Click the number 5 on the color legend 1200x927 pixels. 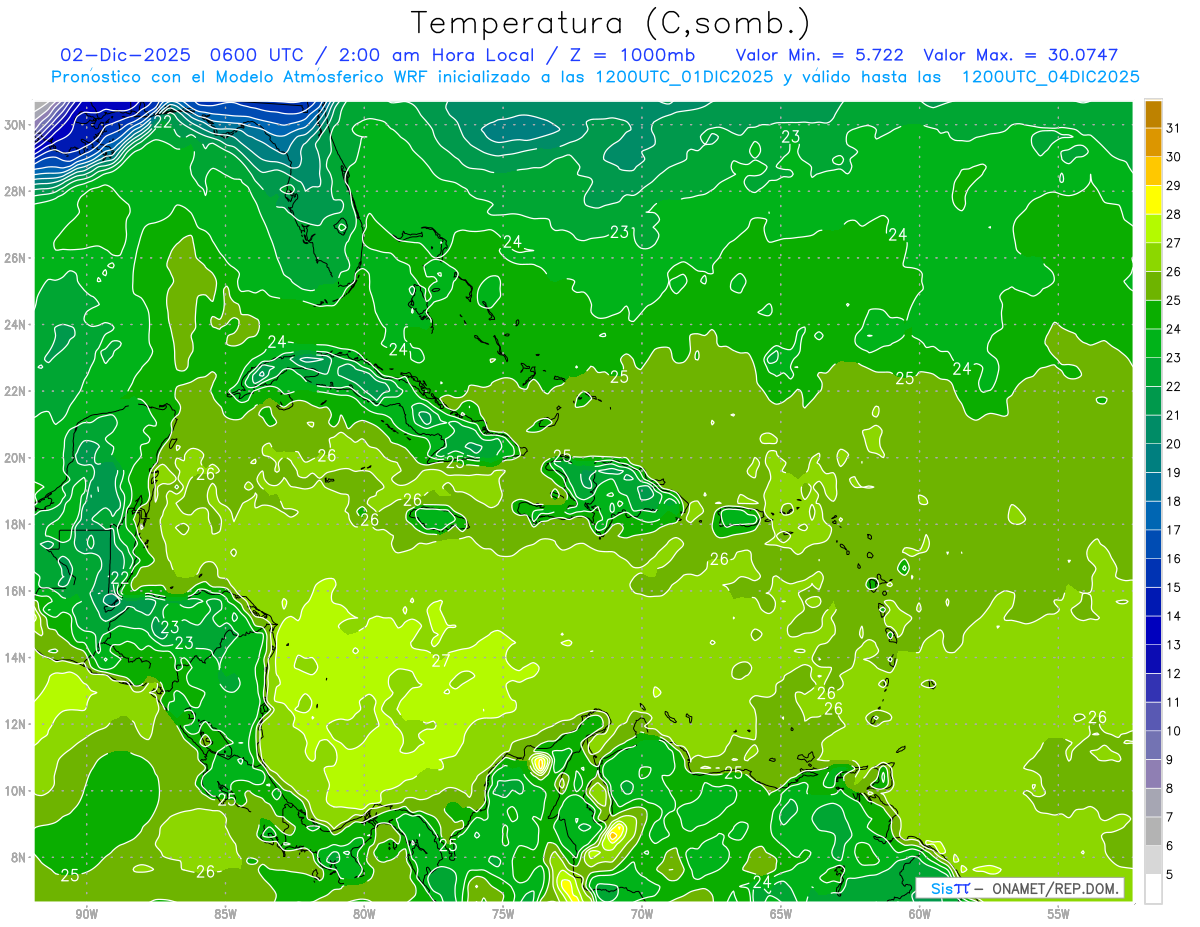pos(1170,876)
